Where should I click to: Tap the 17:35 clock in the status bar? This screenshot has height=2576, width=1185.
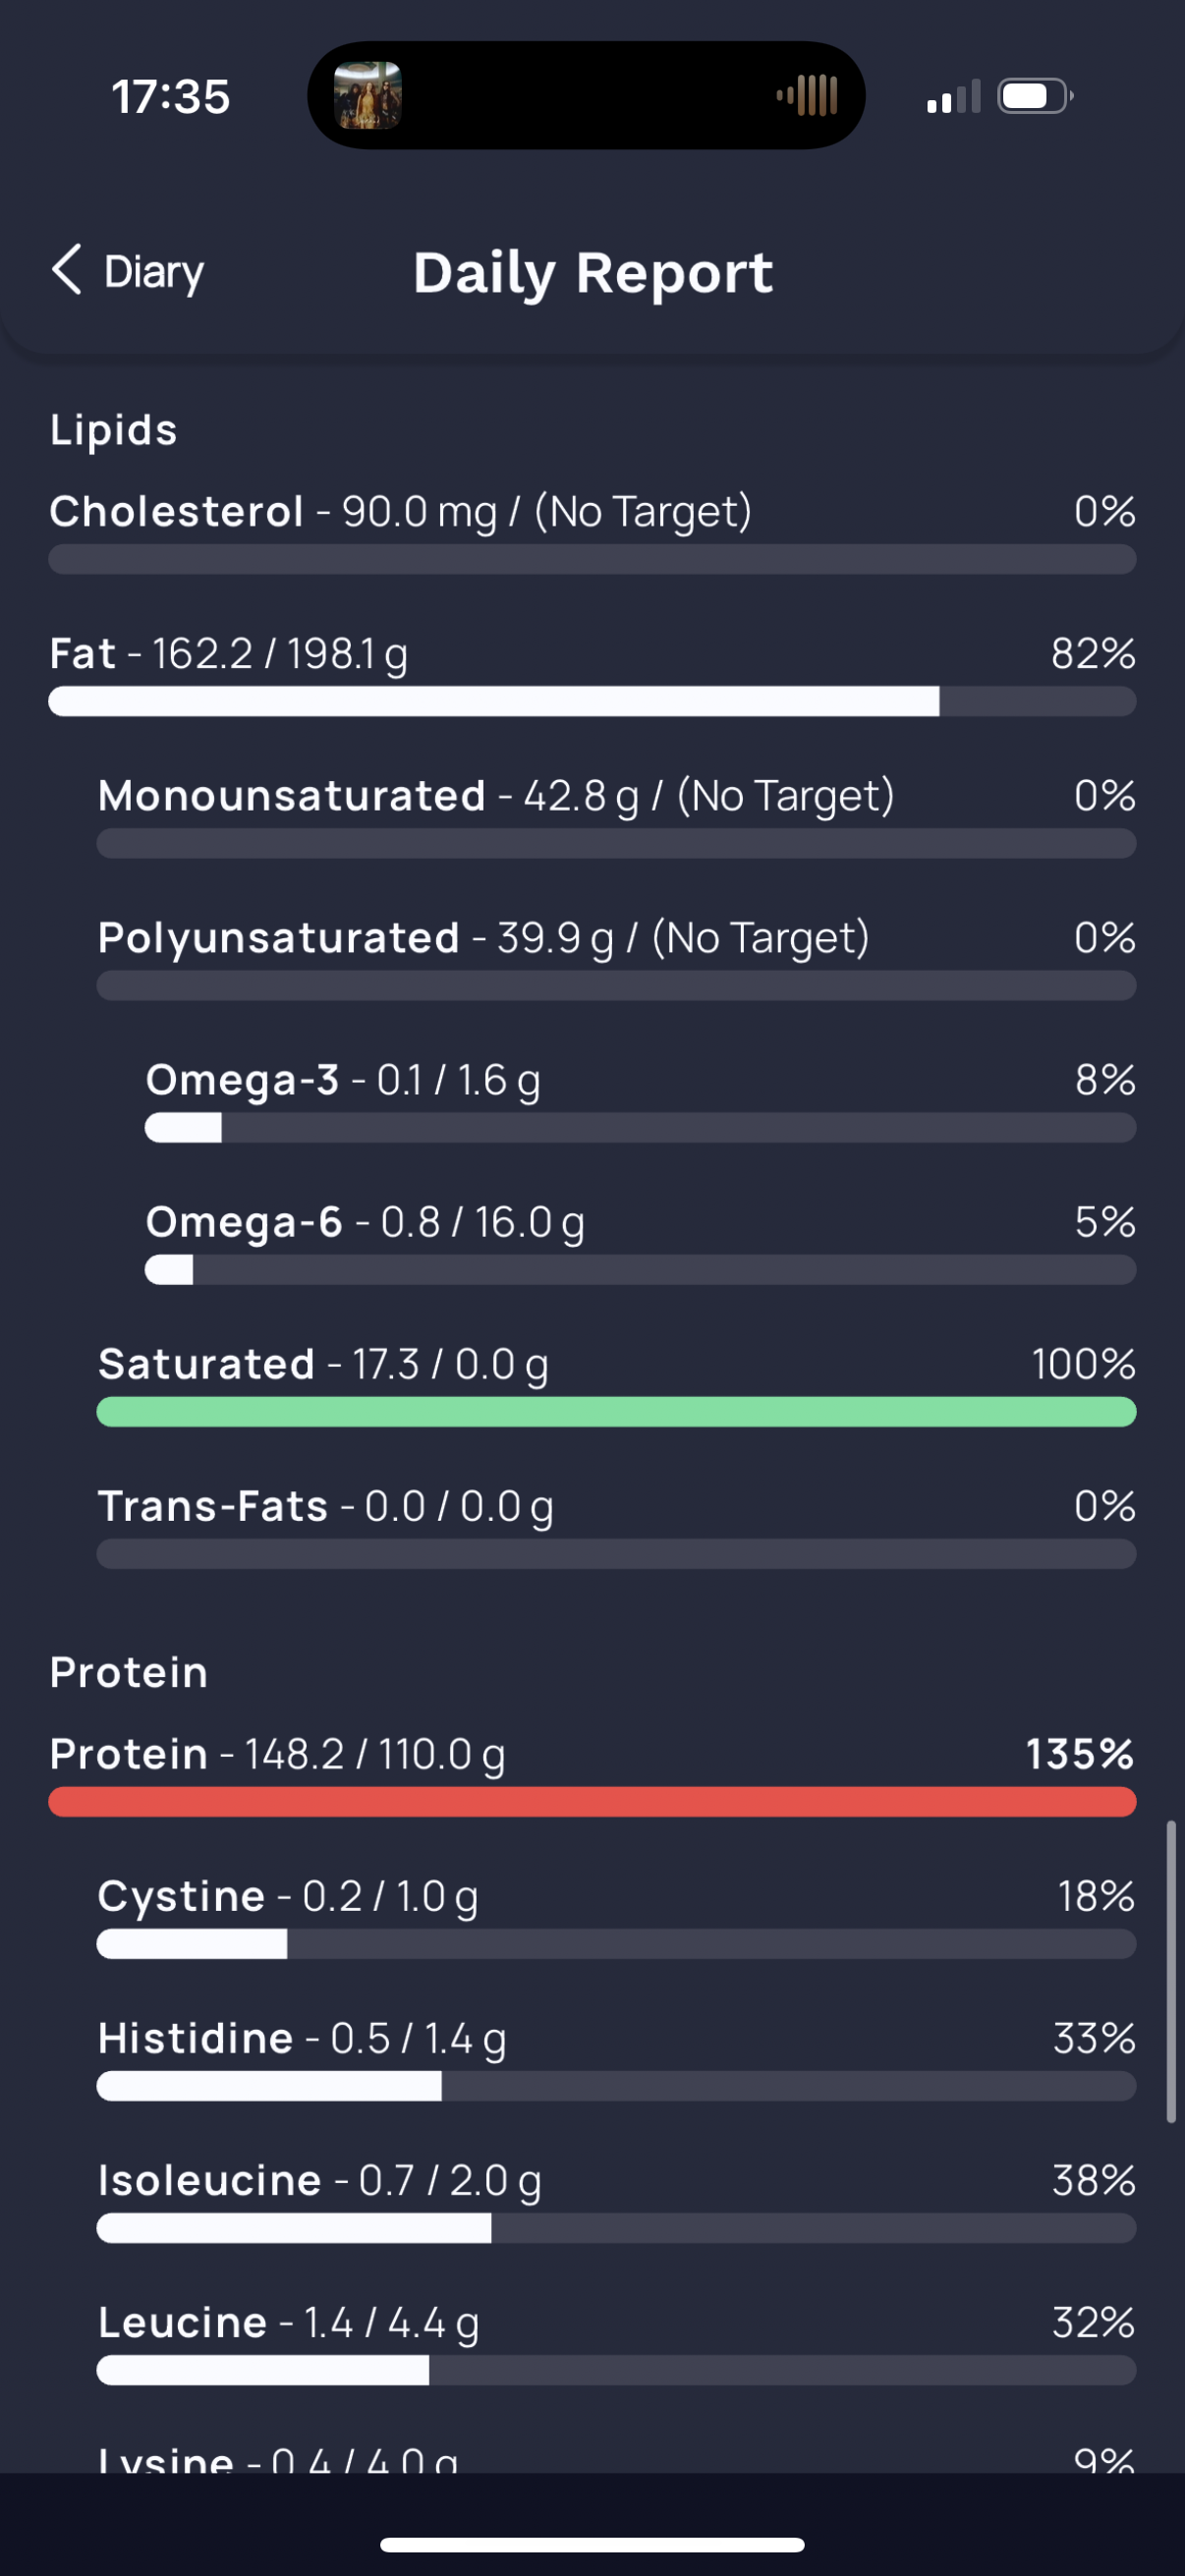[171, 97]
